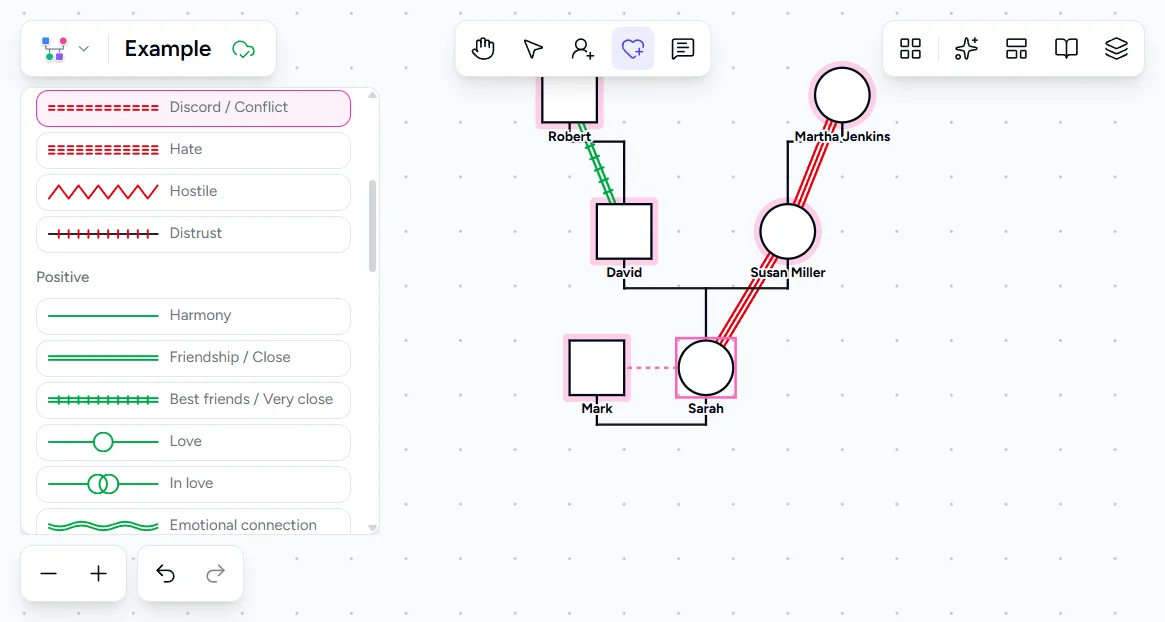This screenshot has height=622, width=1165.
Task: Select Discord / Conflict relationship type
Action: [193, 108]
